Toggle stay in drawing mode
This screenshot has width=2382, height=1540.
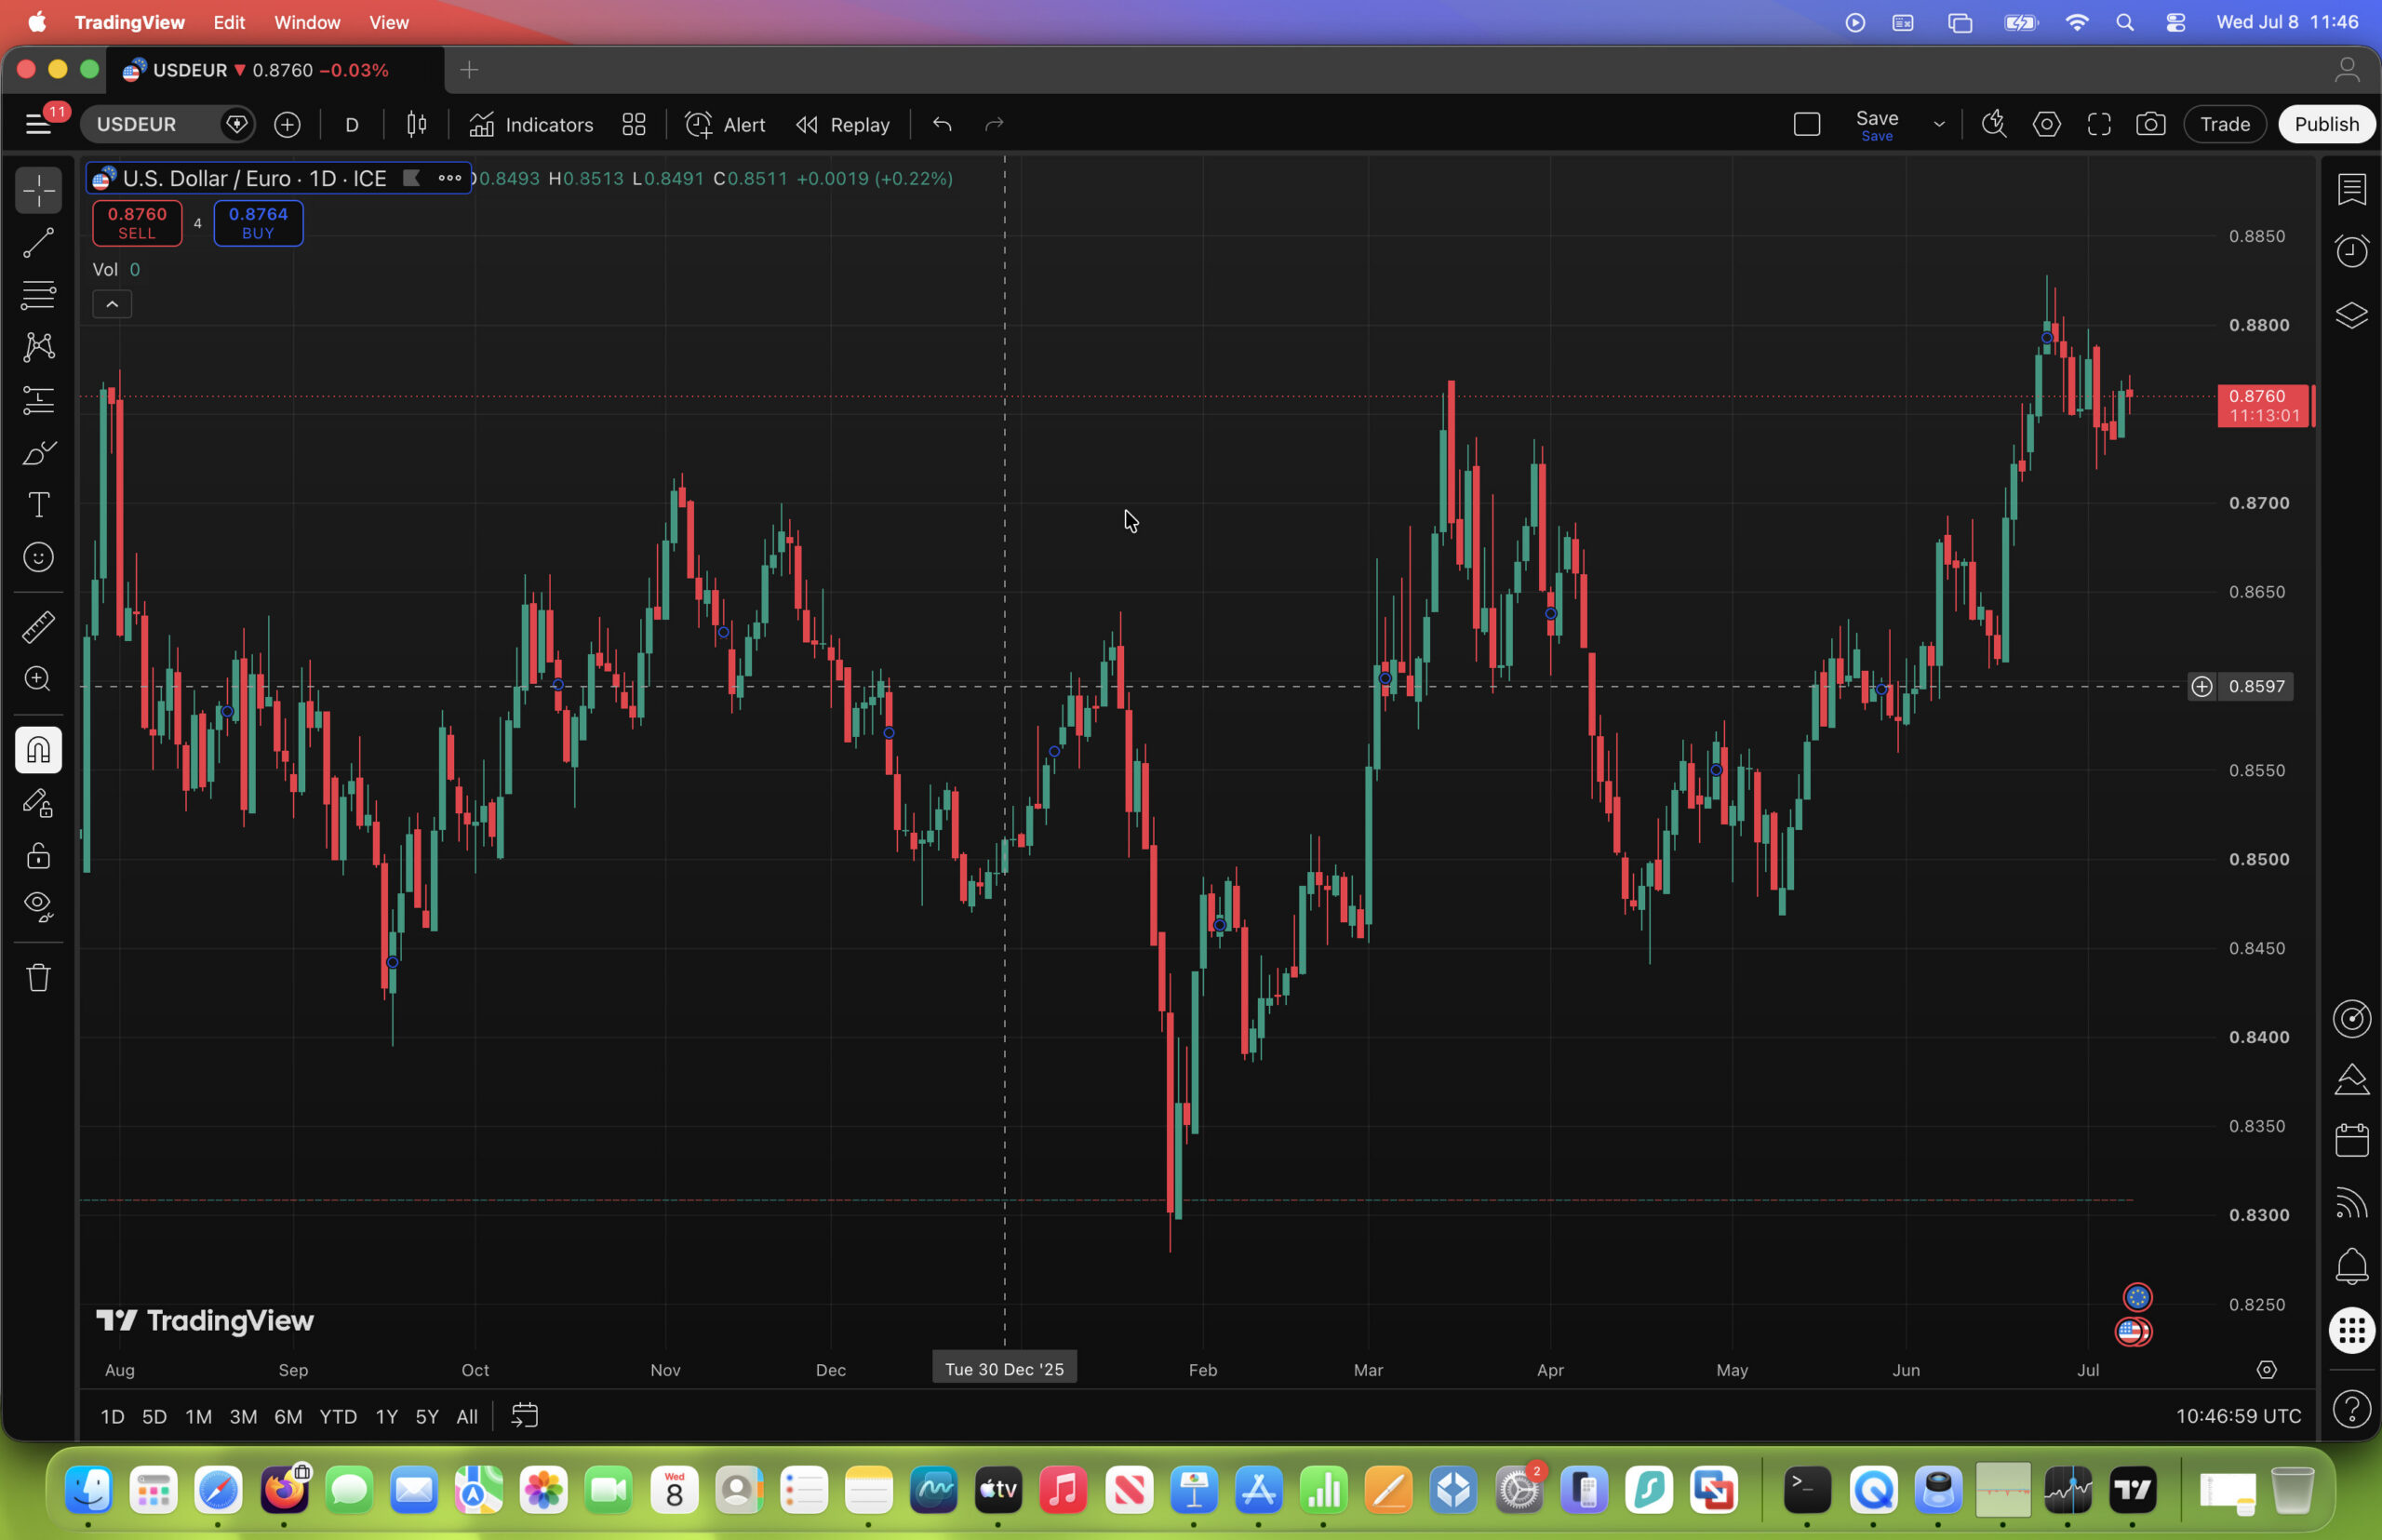pyautogui.click(x=38, y=803)
